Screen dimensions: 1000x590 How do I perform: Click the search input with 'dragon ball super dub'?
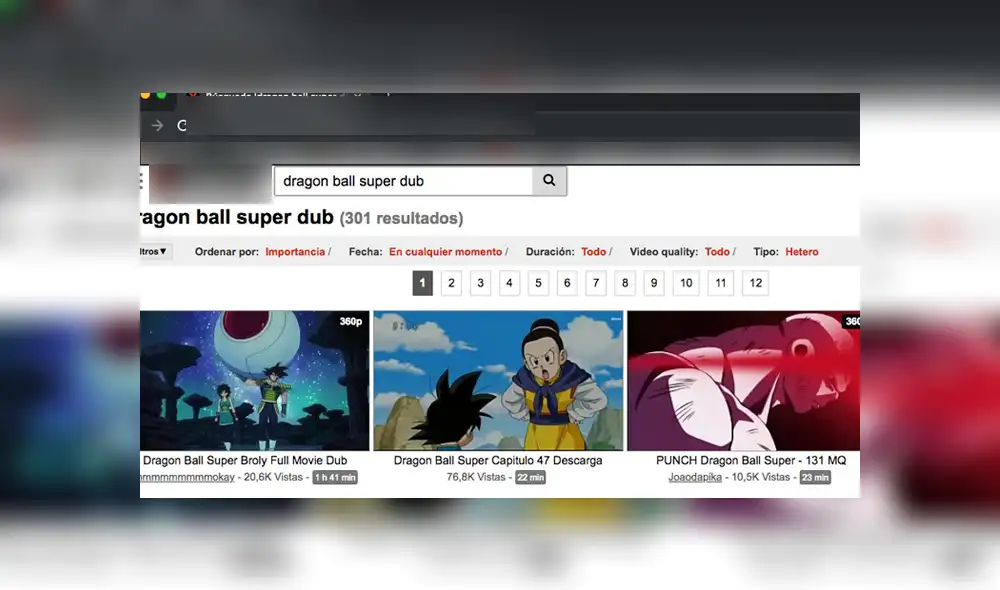coord(400,181)
